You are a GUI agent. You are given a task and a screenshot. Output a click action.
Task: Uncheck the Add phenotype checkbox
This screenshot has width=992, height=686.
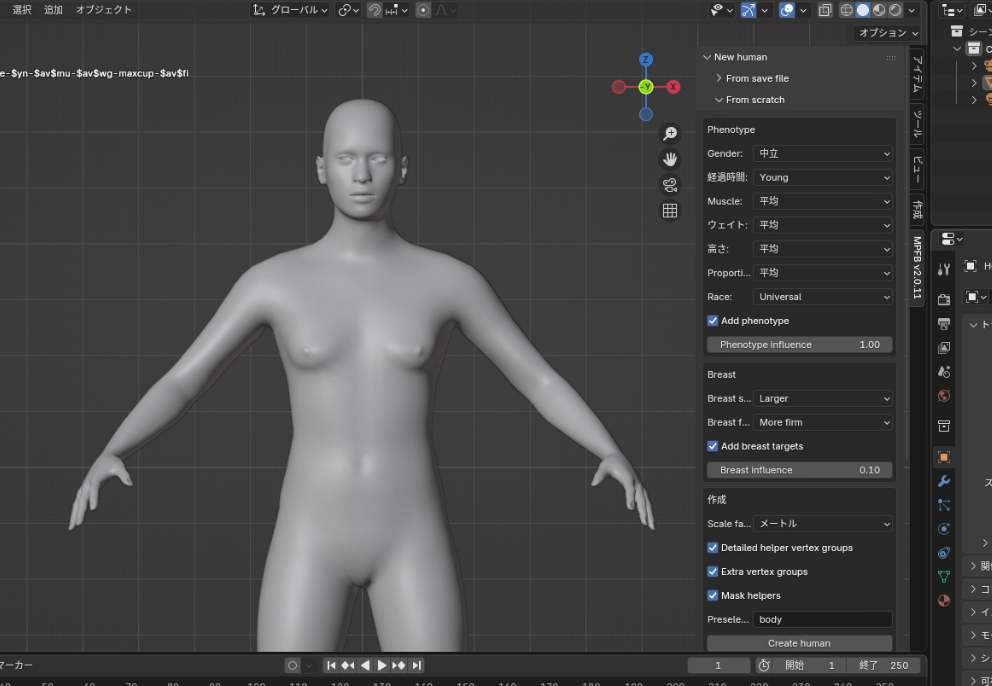[713, 321]
